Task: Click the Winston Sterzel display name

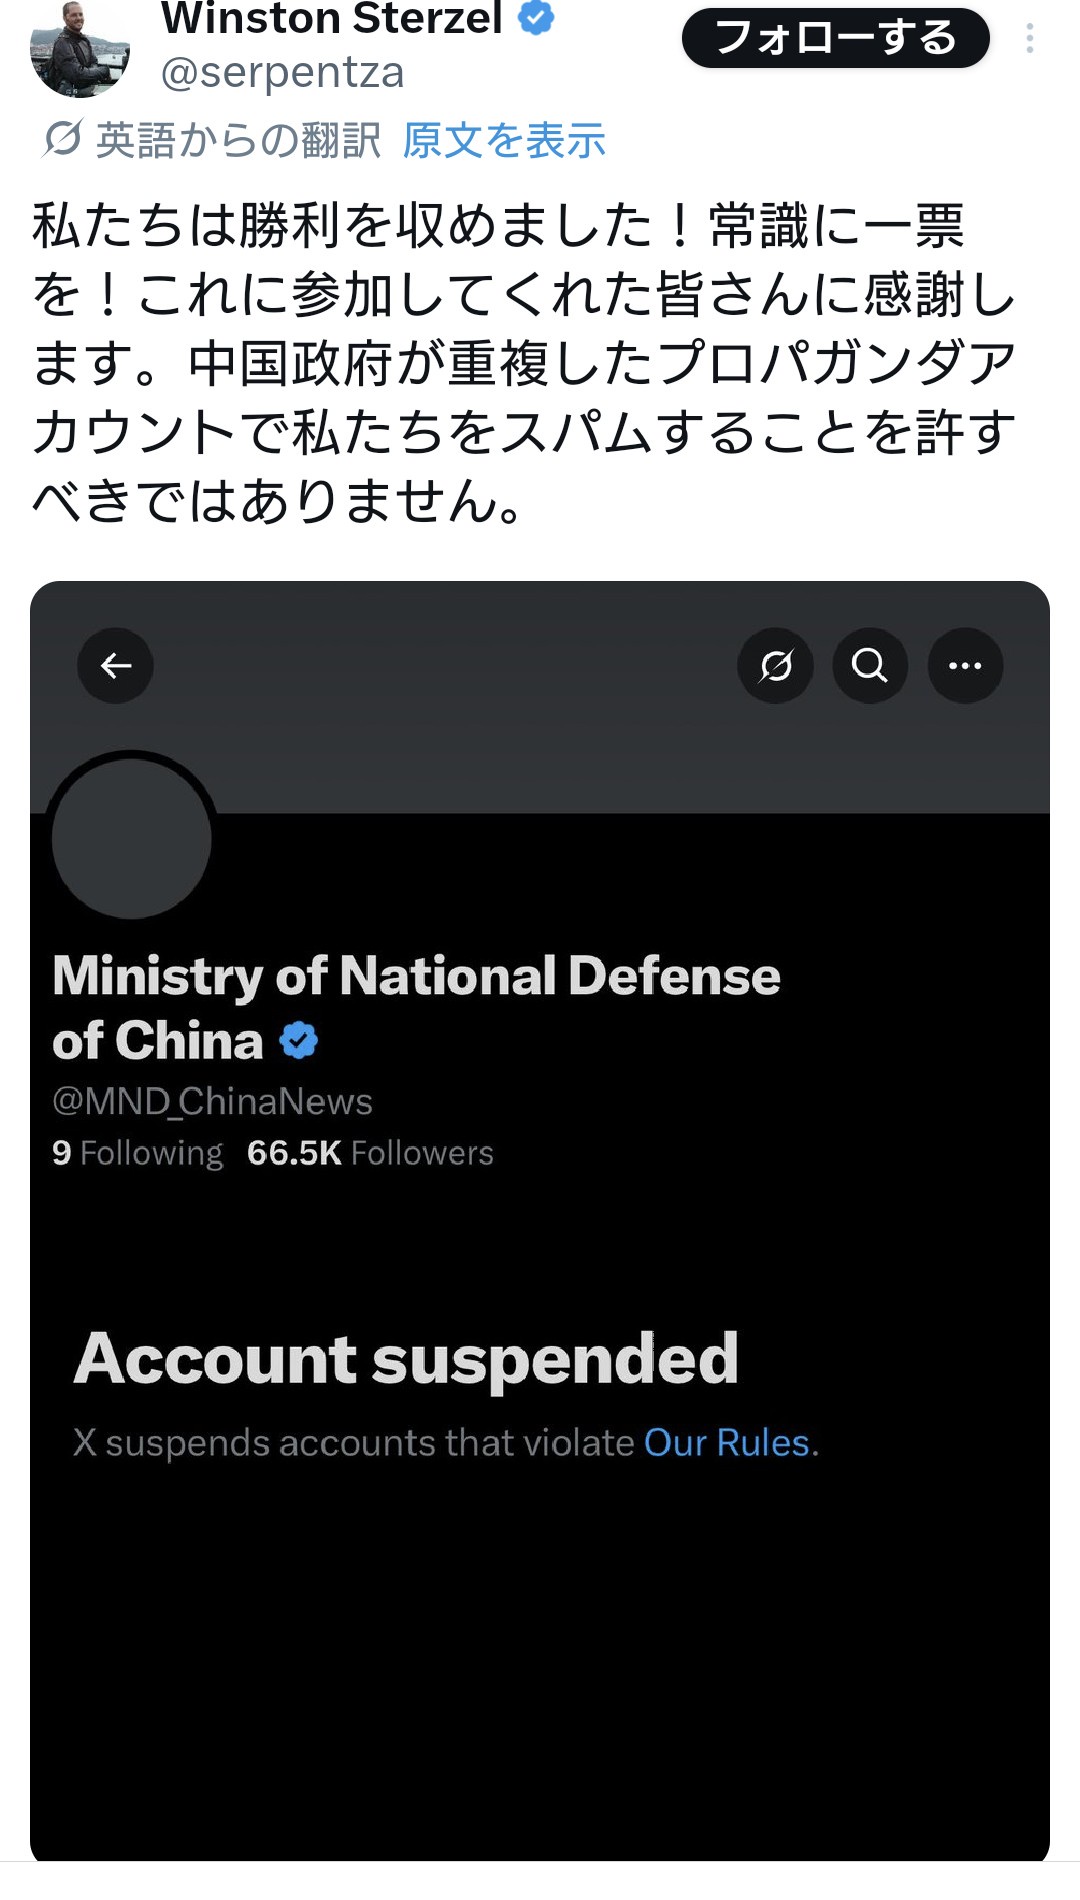Action: coord(332,18)
